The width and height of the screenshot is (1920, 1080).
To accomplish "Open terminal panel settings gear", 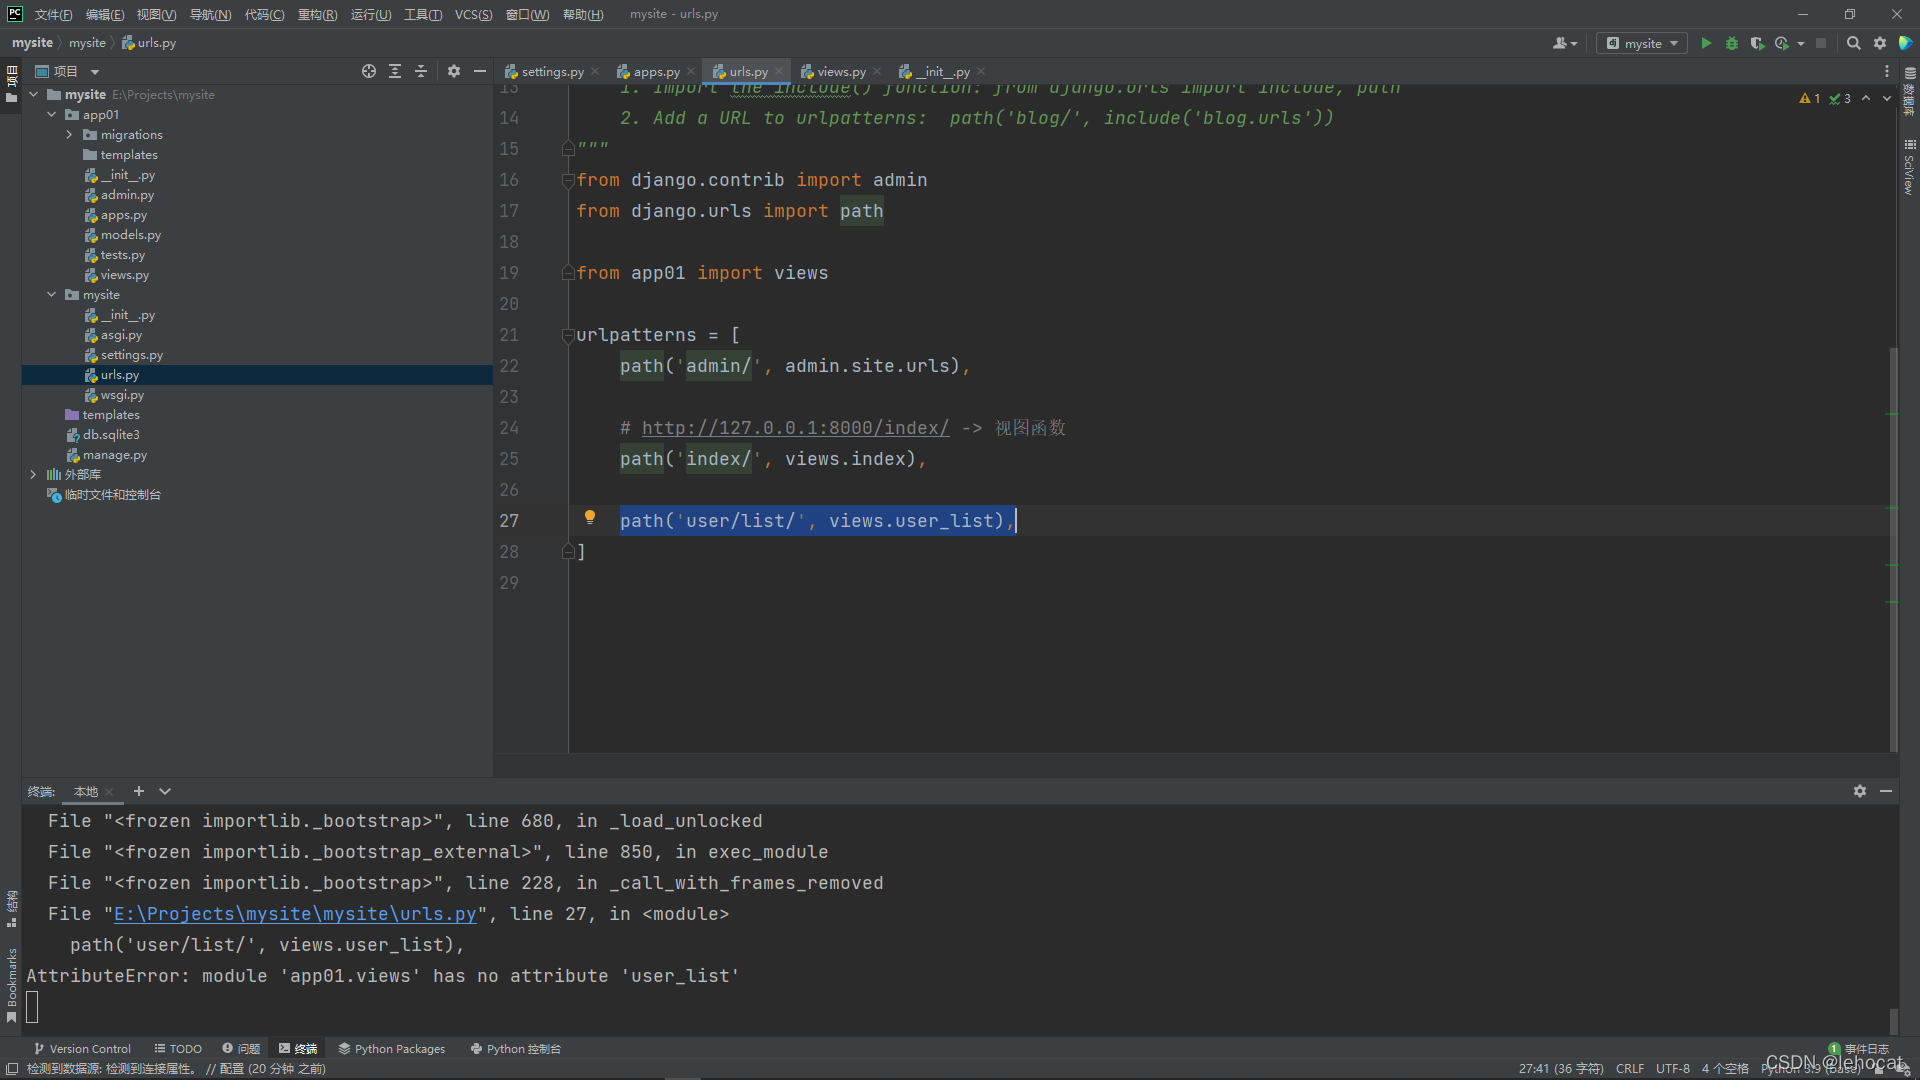I will click(x=1859, y=791).
